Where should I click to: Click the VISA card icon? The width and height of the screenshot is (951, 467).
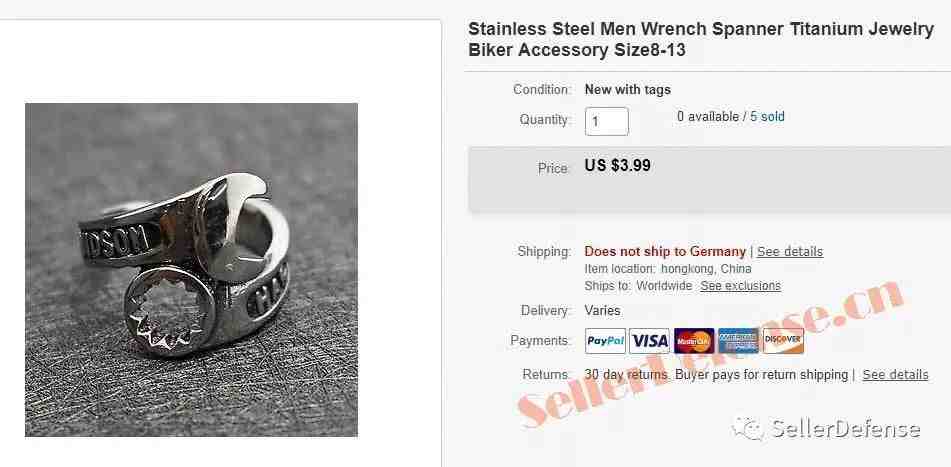[650, 341]
